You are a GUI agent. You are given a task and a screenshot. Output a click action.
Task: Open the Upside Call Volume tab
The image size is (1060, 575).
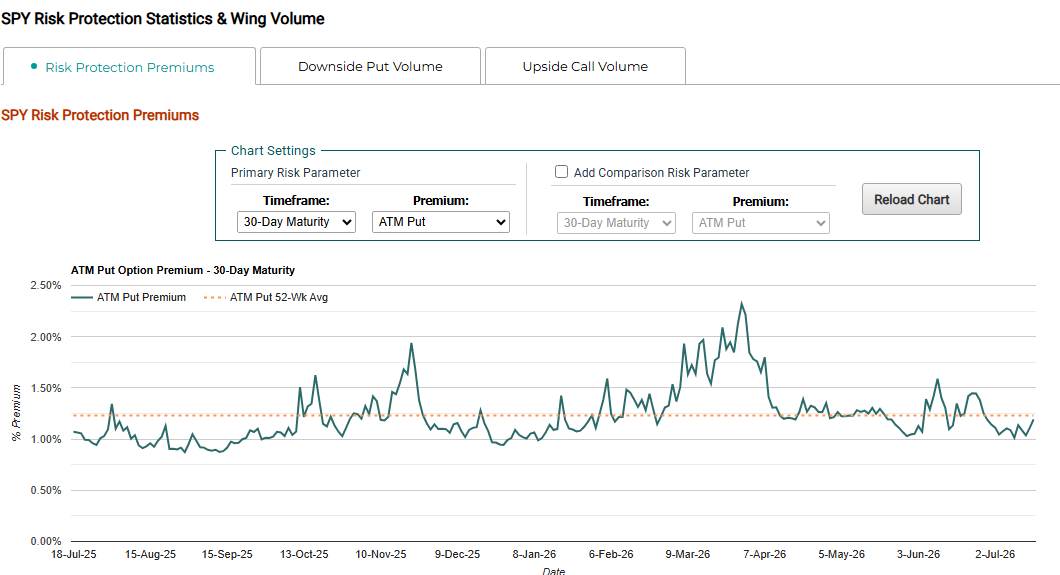585,66
